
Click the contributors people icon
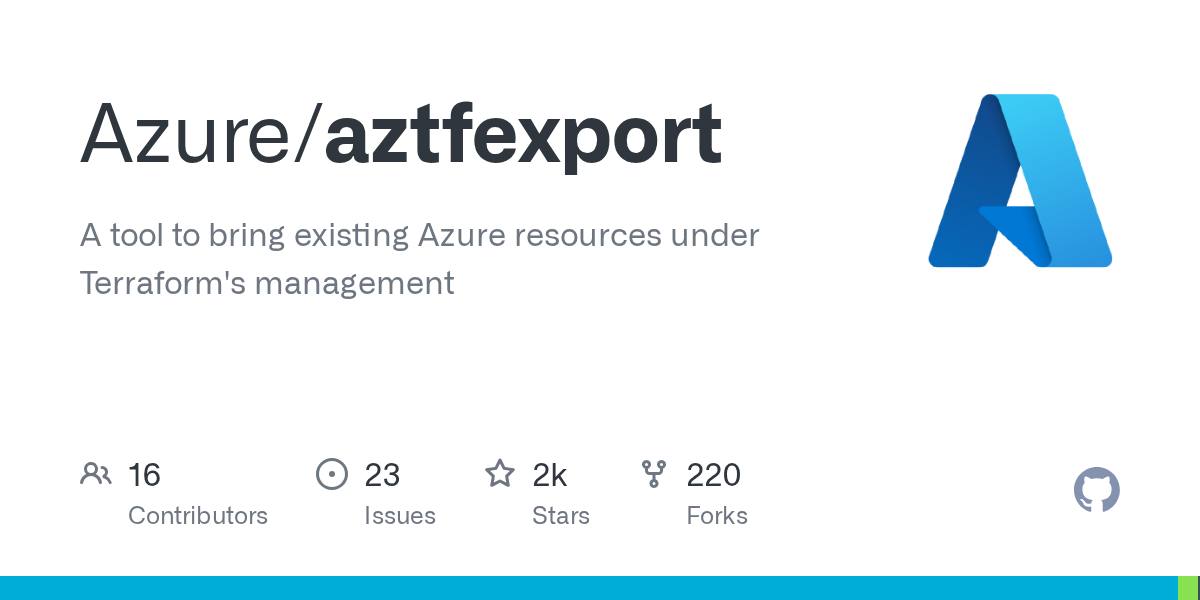(x=96, y=474)
